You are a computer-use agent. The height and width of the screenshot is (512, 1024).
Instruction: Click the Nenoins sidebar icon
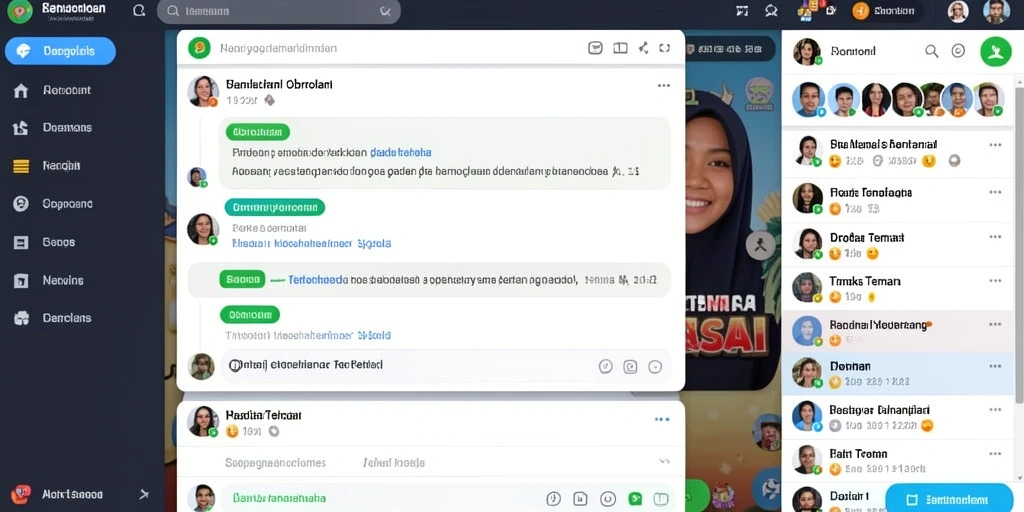tap(21, 281)
